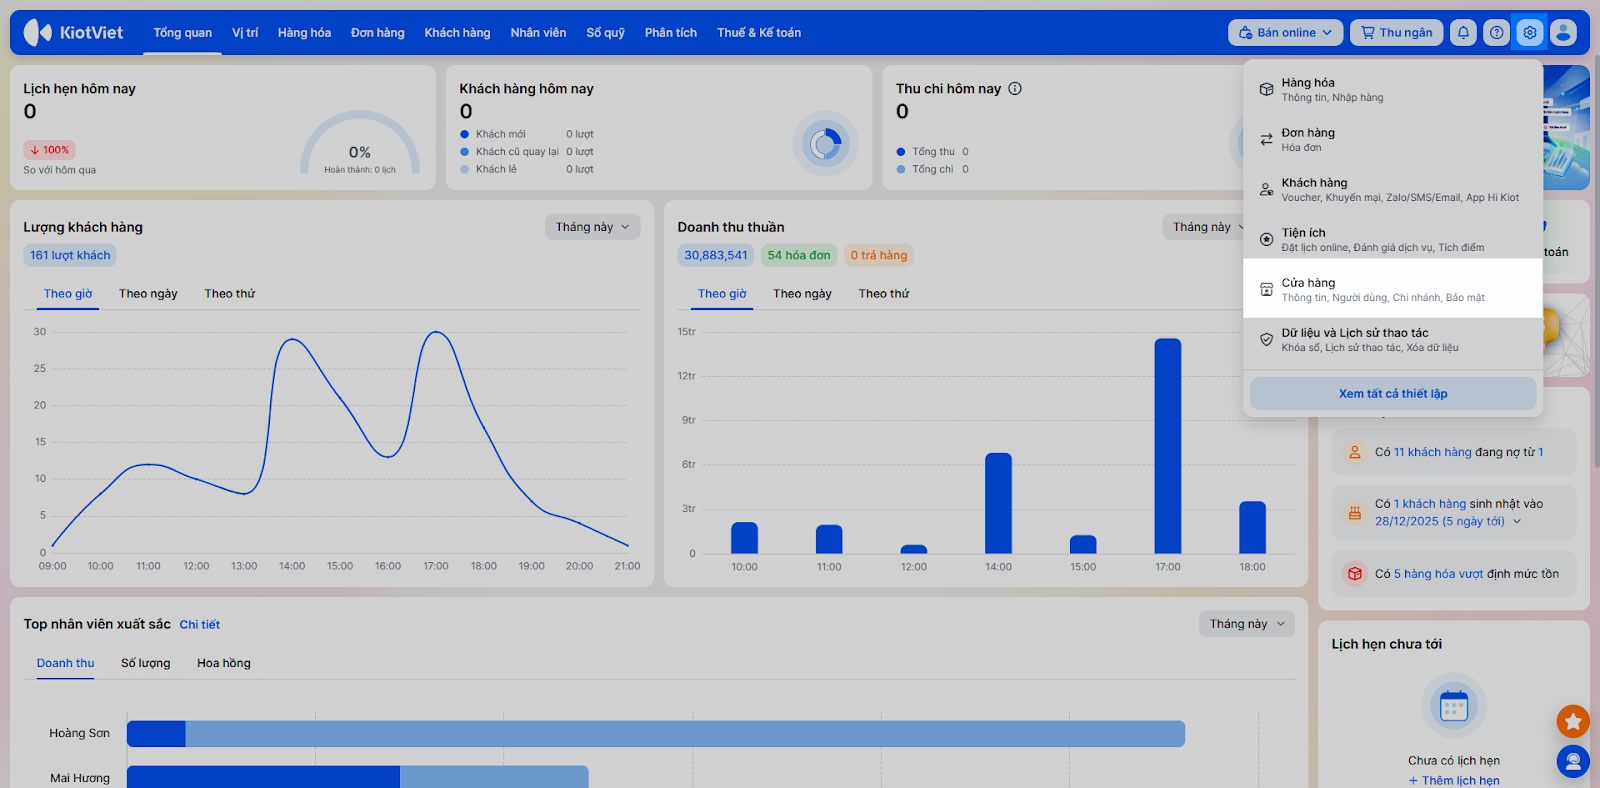The image size is (1600, 788).
Task: Open Chi tiết link for top employees
Action: (x=200, y=625)
